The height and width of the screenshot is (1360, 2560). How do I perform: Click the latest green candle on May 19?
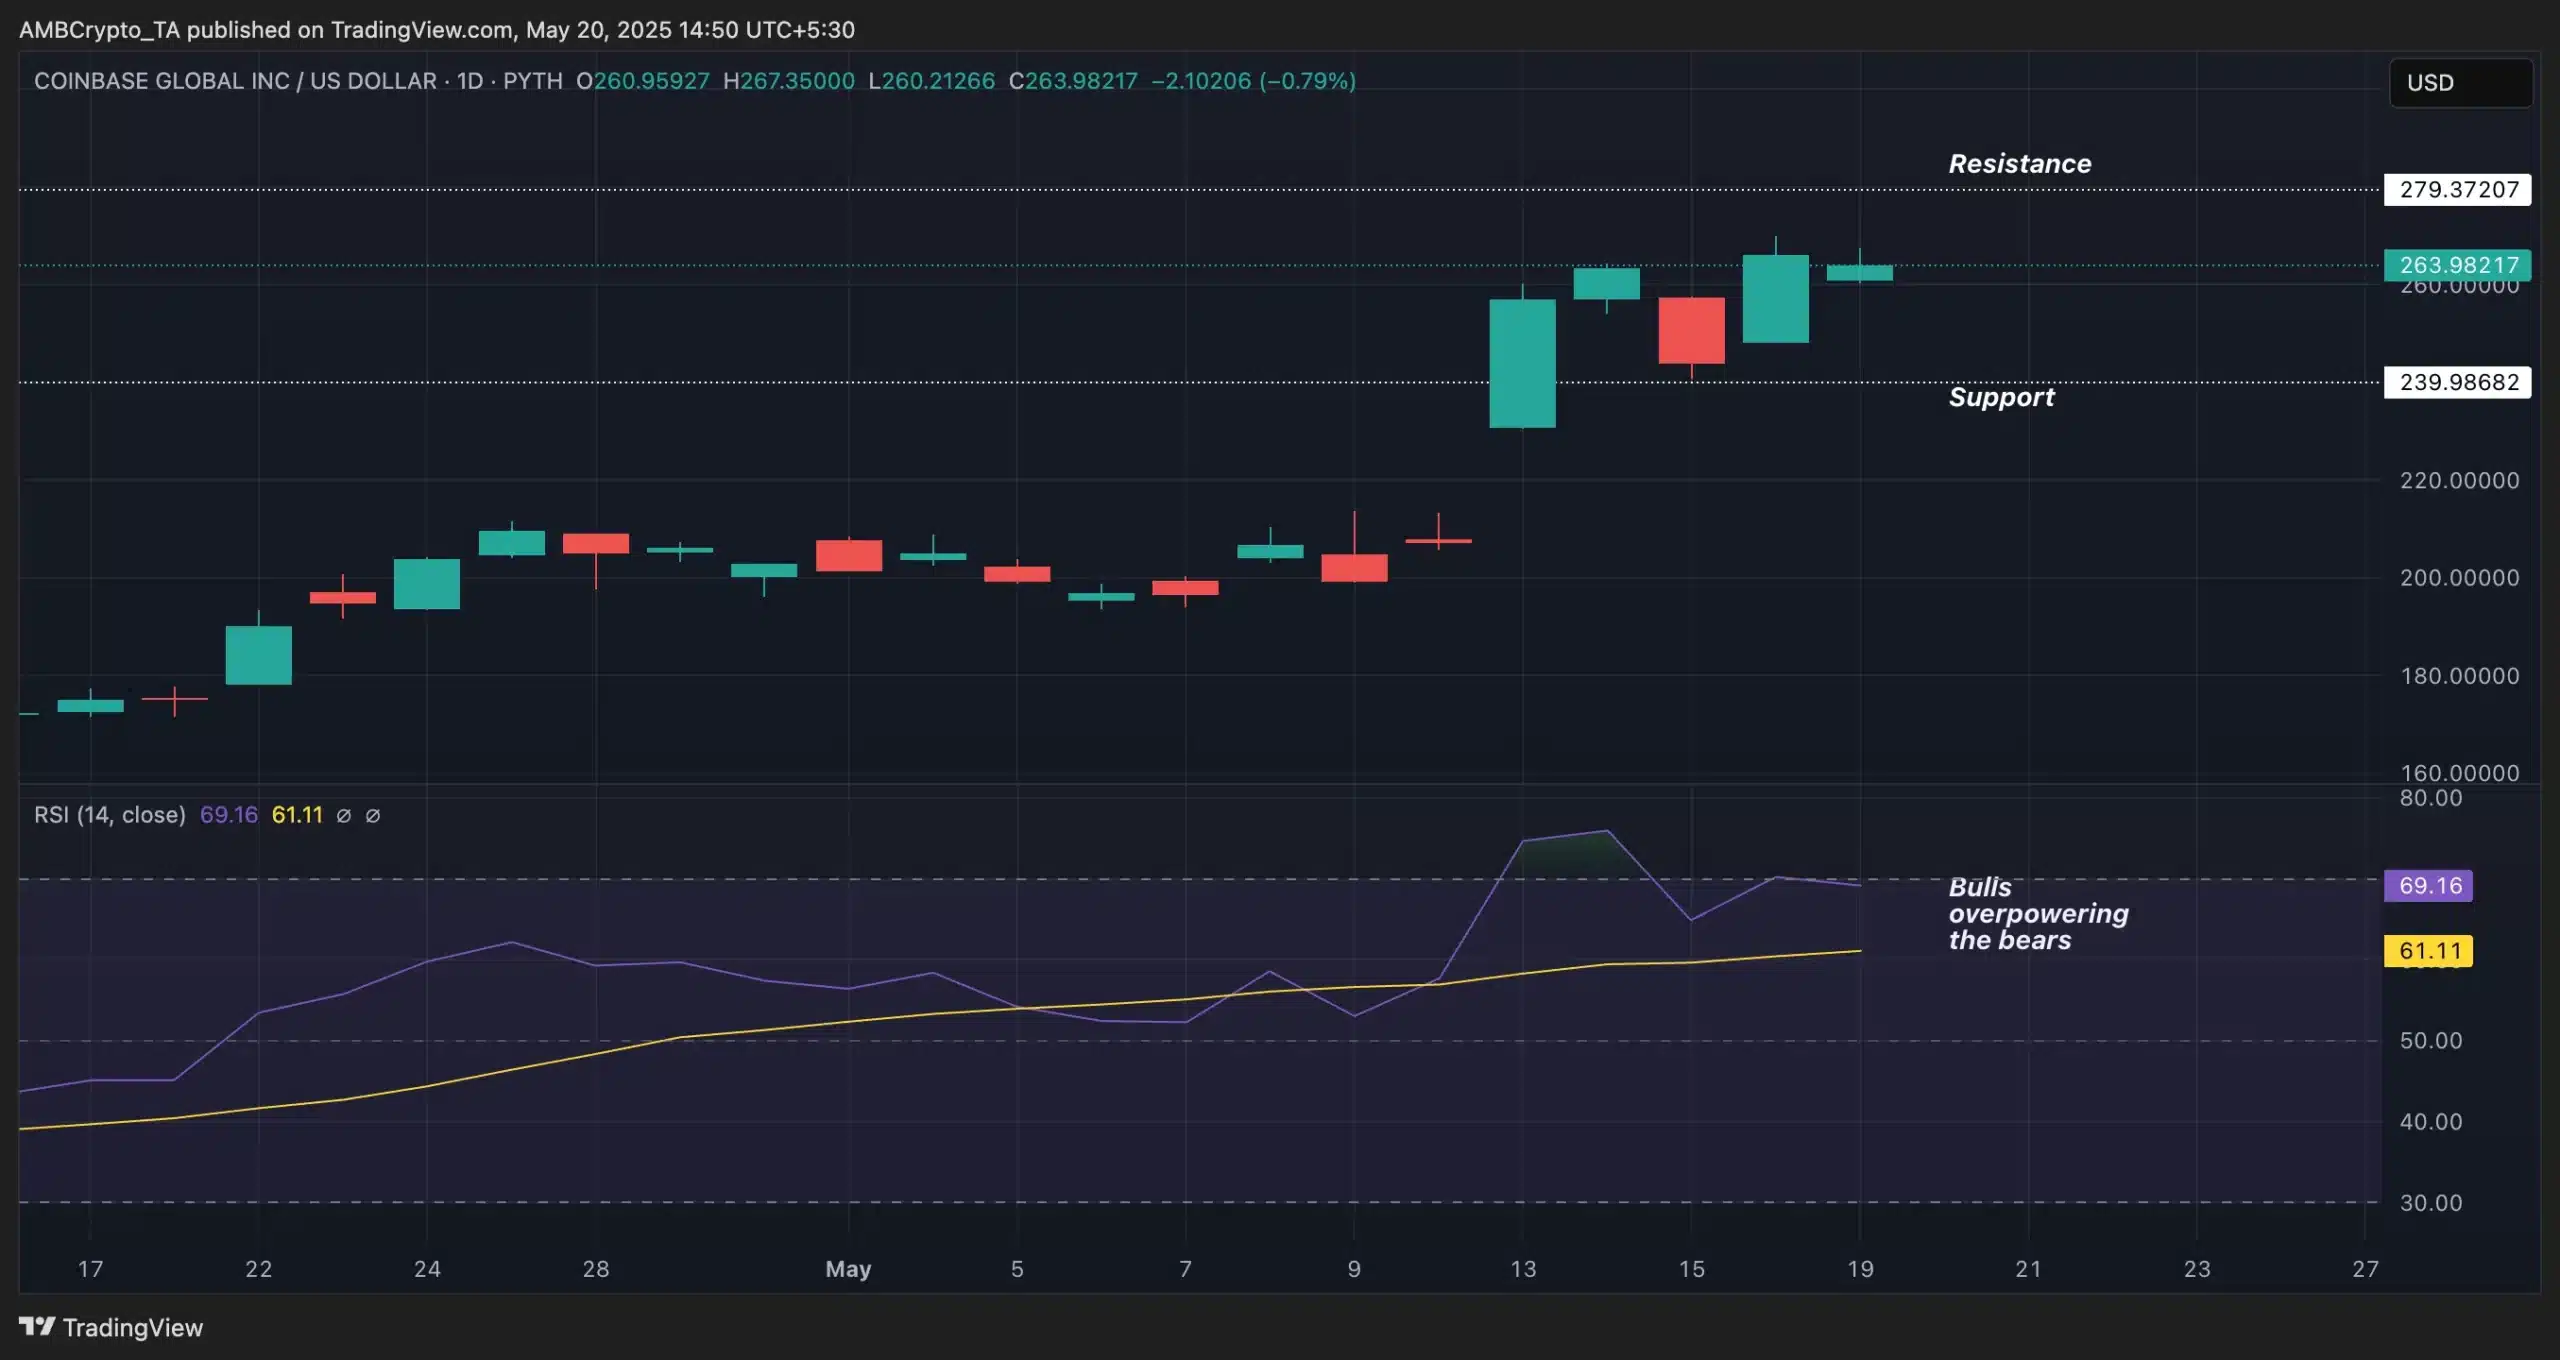[x=1860, y=272]
